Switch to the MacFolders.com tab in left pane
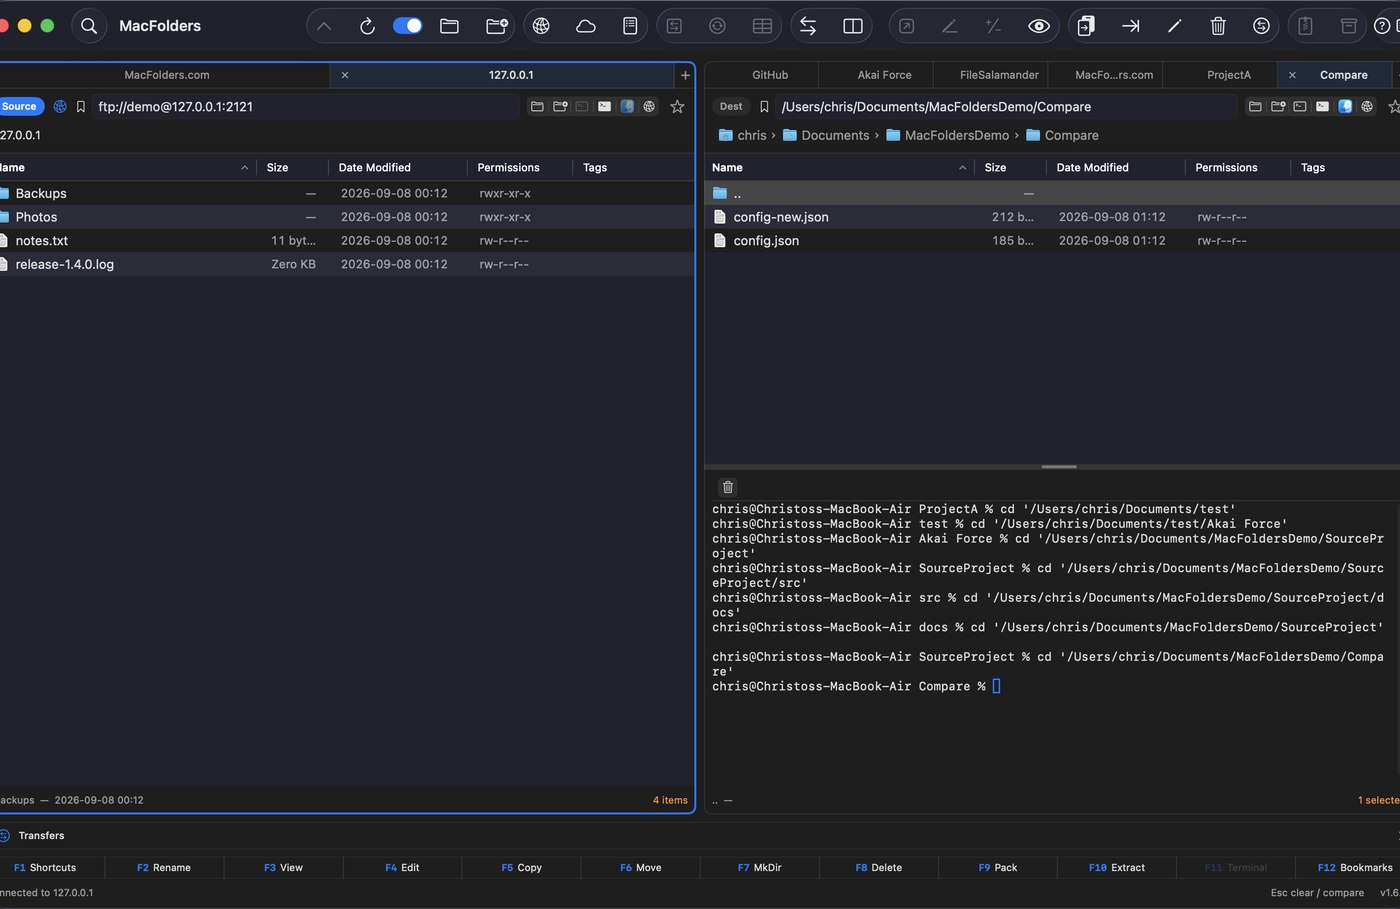The width and height of the screenshot is (1400, 909). pyautogui.click(x=166, y=75)
